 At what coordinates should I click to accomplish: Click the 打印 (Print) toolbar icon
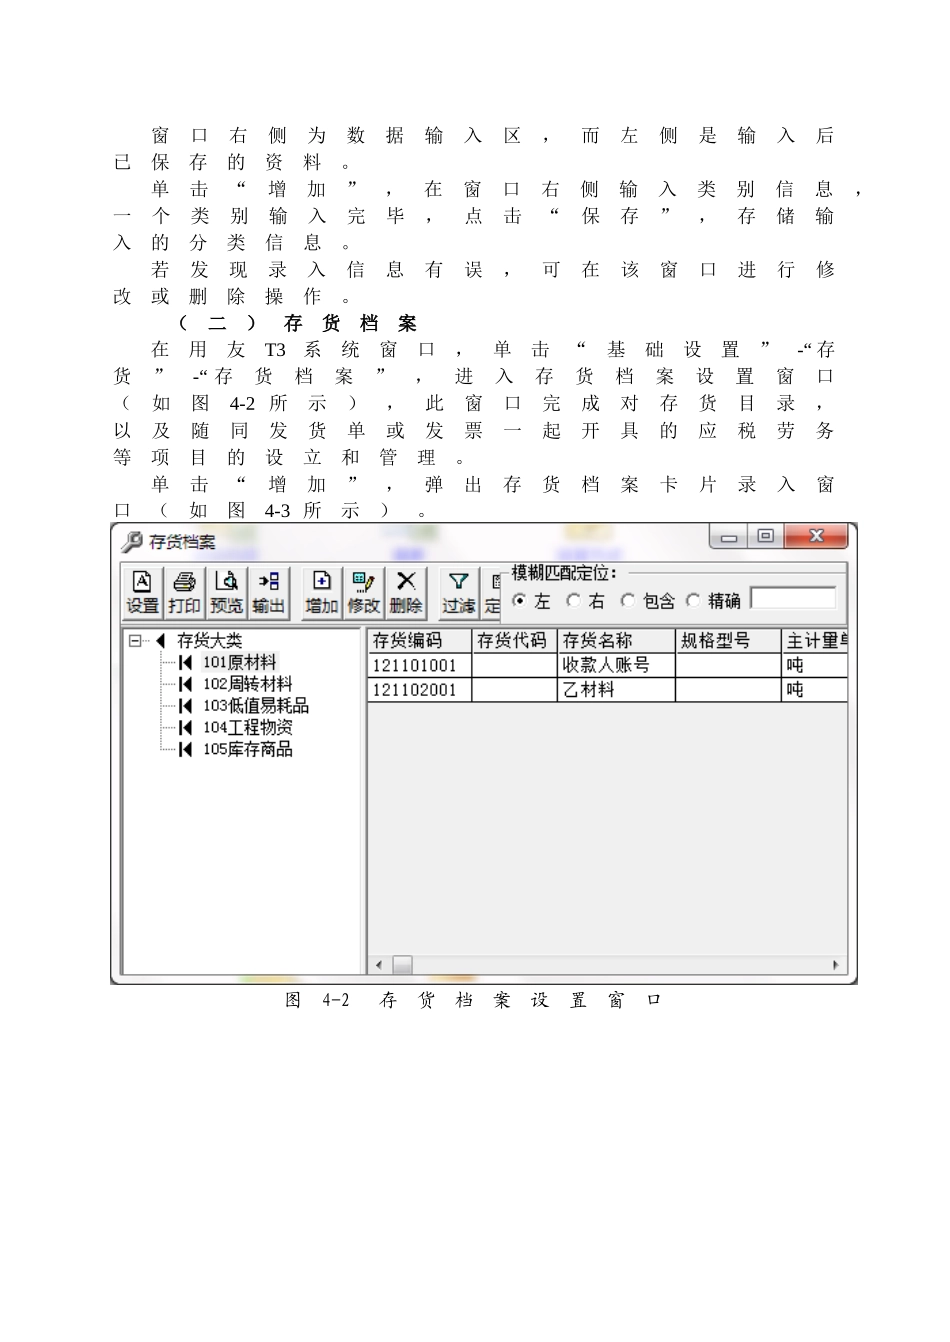[184, 592]
